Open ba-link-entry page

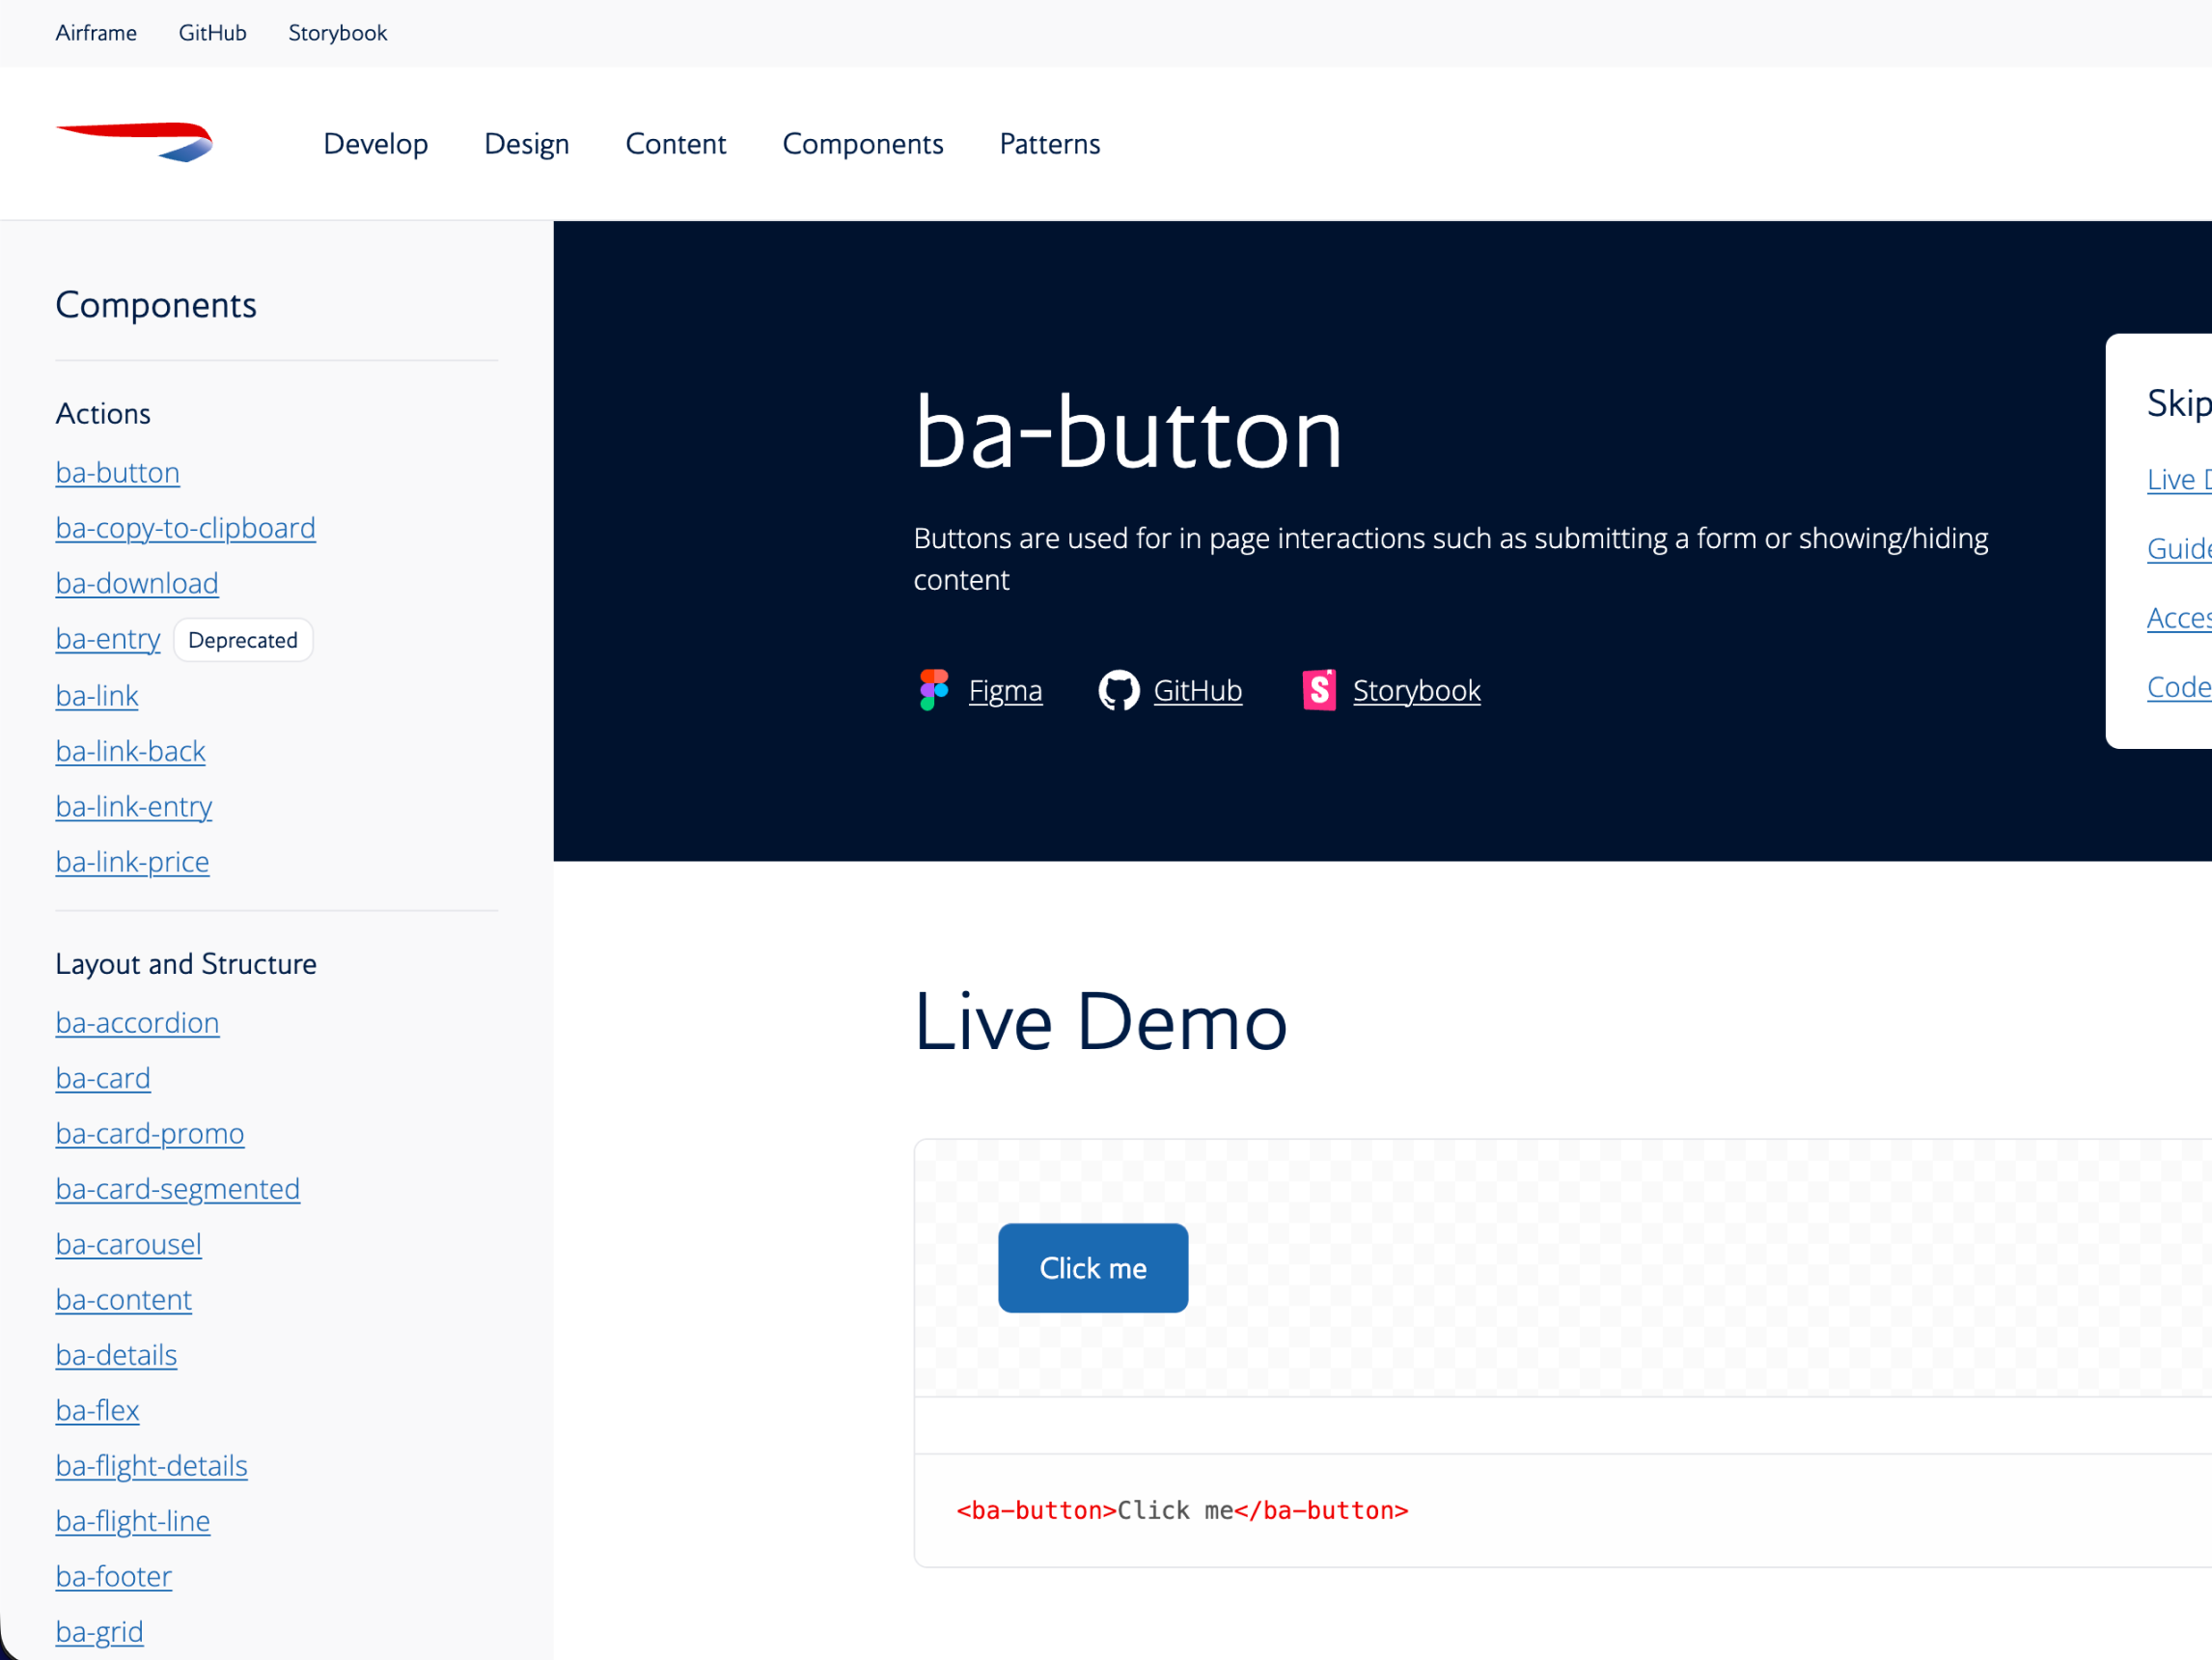(134, 806)
